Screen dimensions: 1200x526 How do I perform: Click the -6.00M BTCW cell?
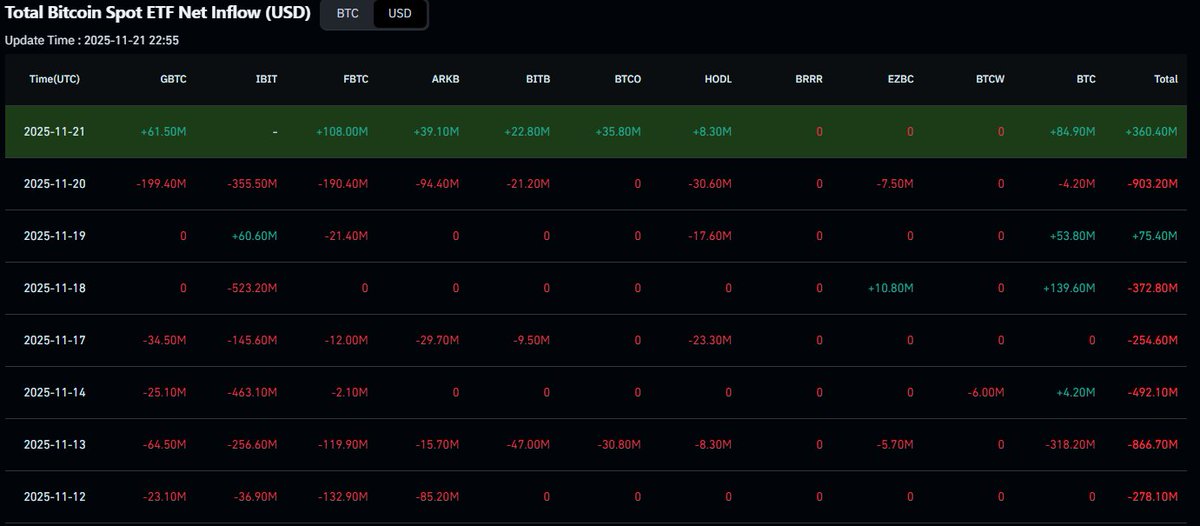pyautogui.click(x=985, y=392)
